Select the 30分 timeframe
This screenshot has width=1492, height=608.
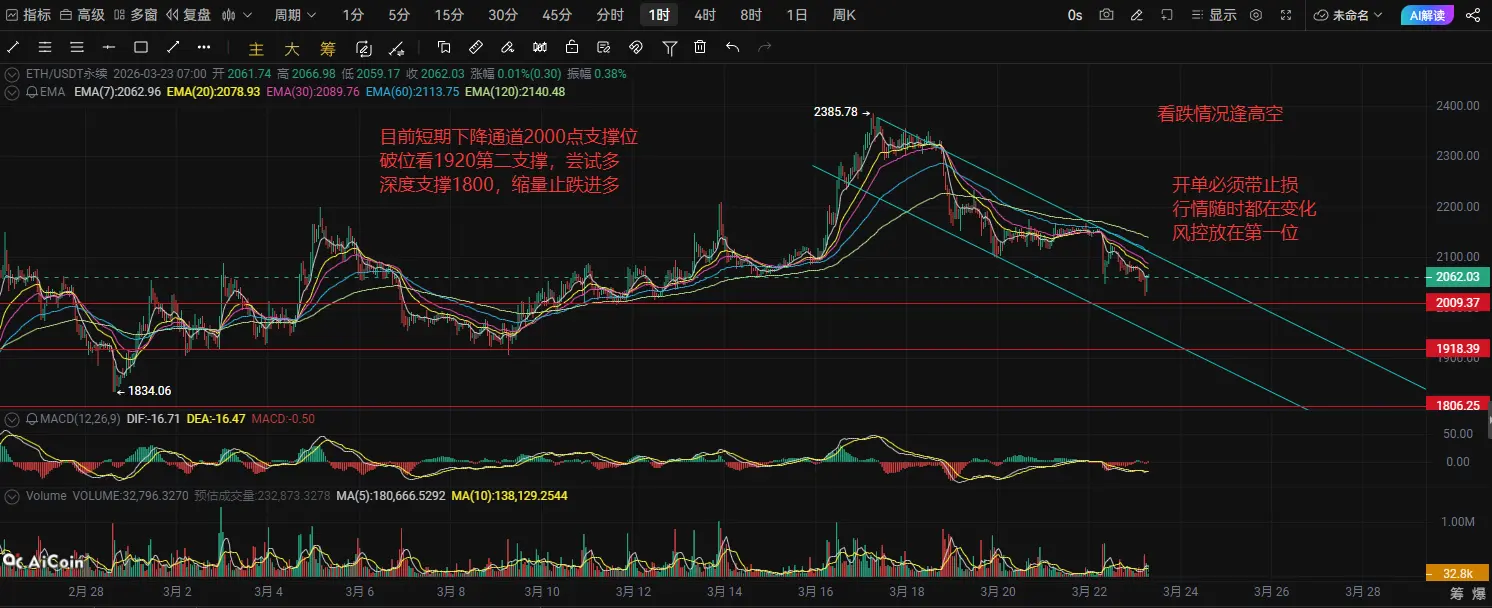503,15
